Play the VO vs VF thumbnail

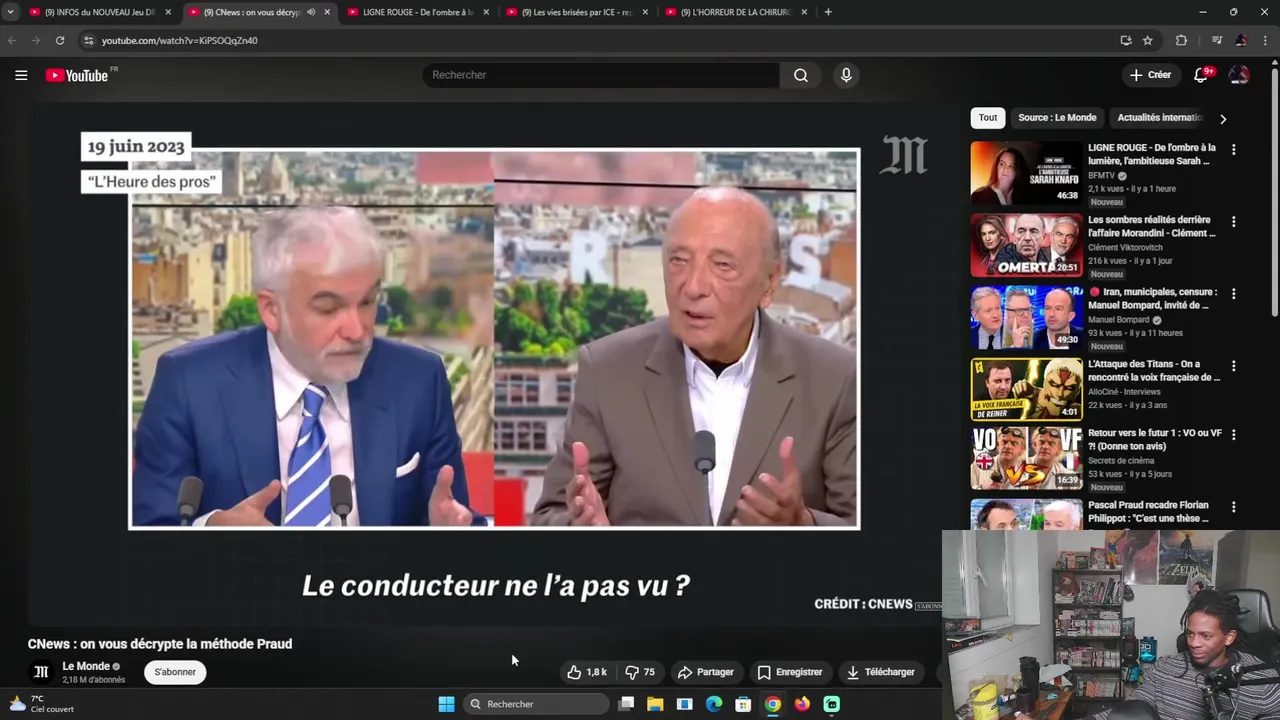(1026, 458)
